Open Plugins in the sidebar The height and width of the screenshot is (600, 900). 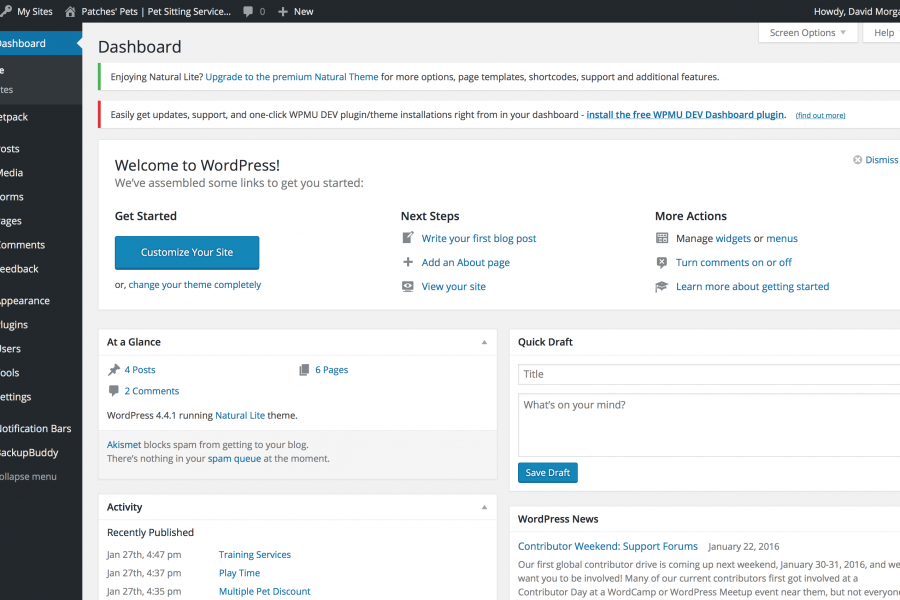tap(41, 324)
